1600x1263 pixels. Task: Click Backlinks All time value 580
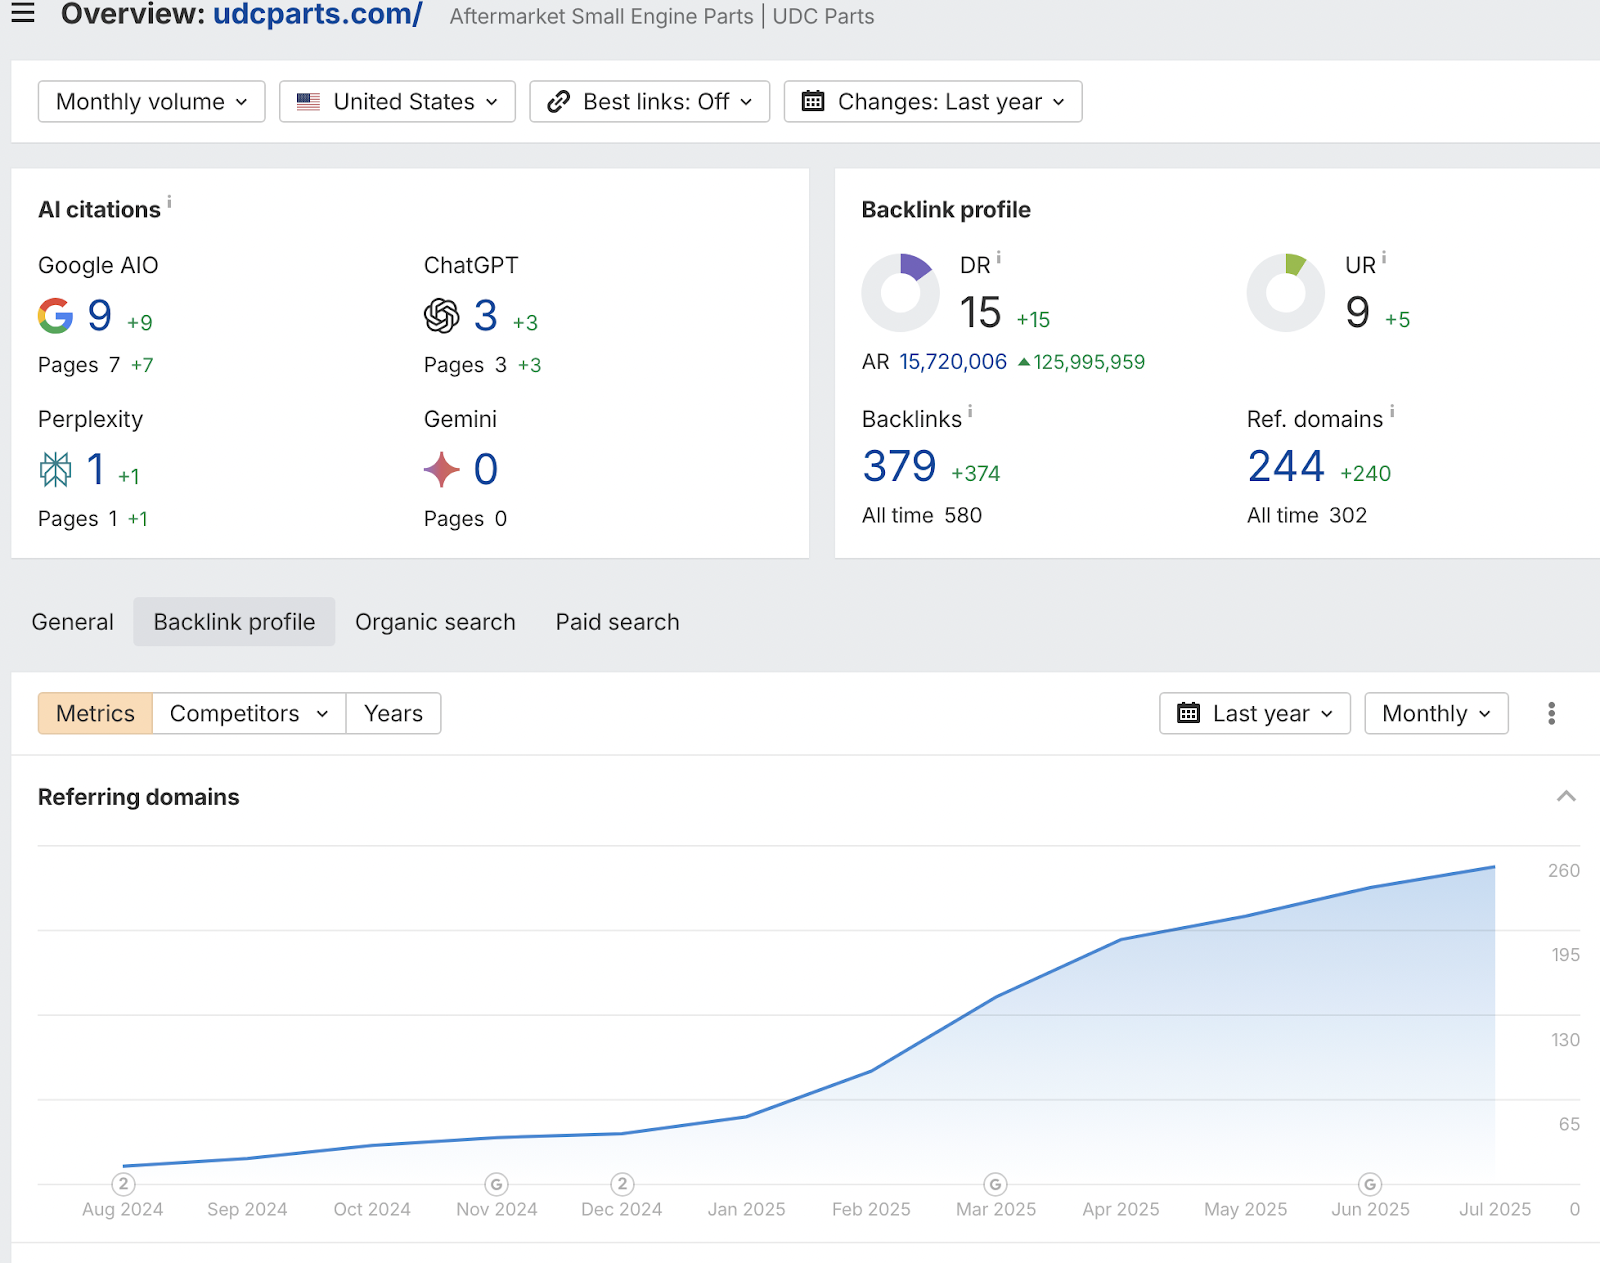pos(963,516)
